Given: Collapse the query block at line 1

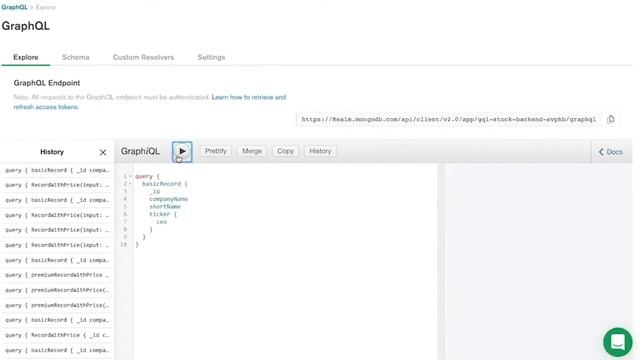Looking at the screenshot, I should 130,176.
